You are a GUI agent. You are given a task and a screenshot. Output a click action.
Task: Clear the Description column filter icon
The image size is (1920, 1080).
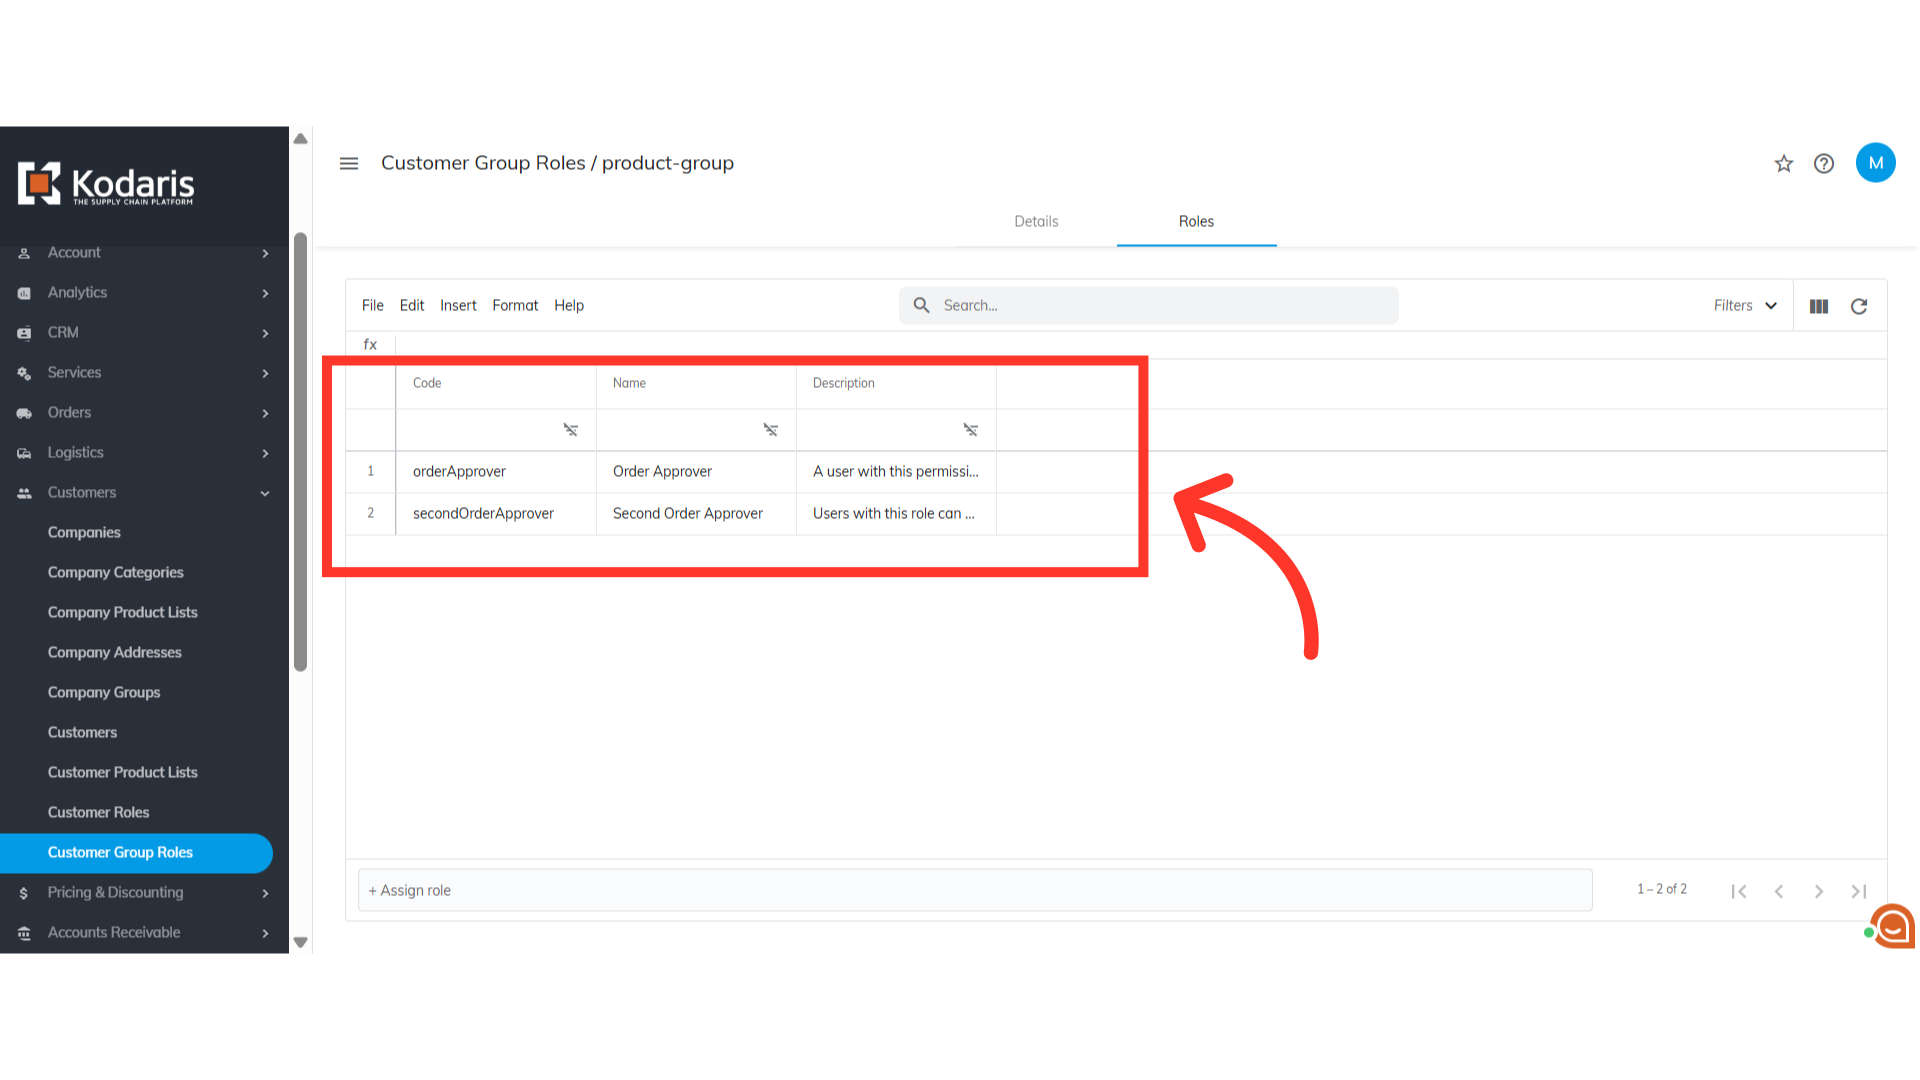click(970, 430)
